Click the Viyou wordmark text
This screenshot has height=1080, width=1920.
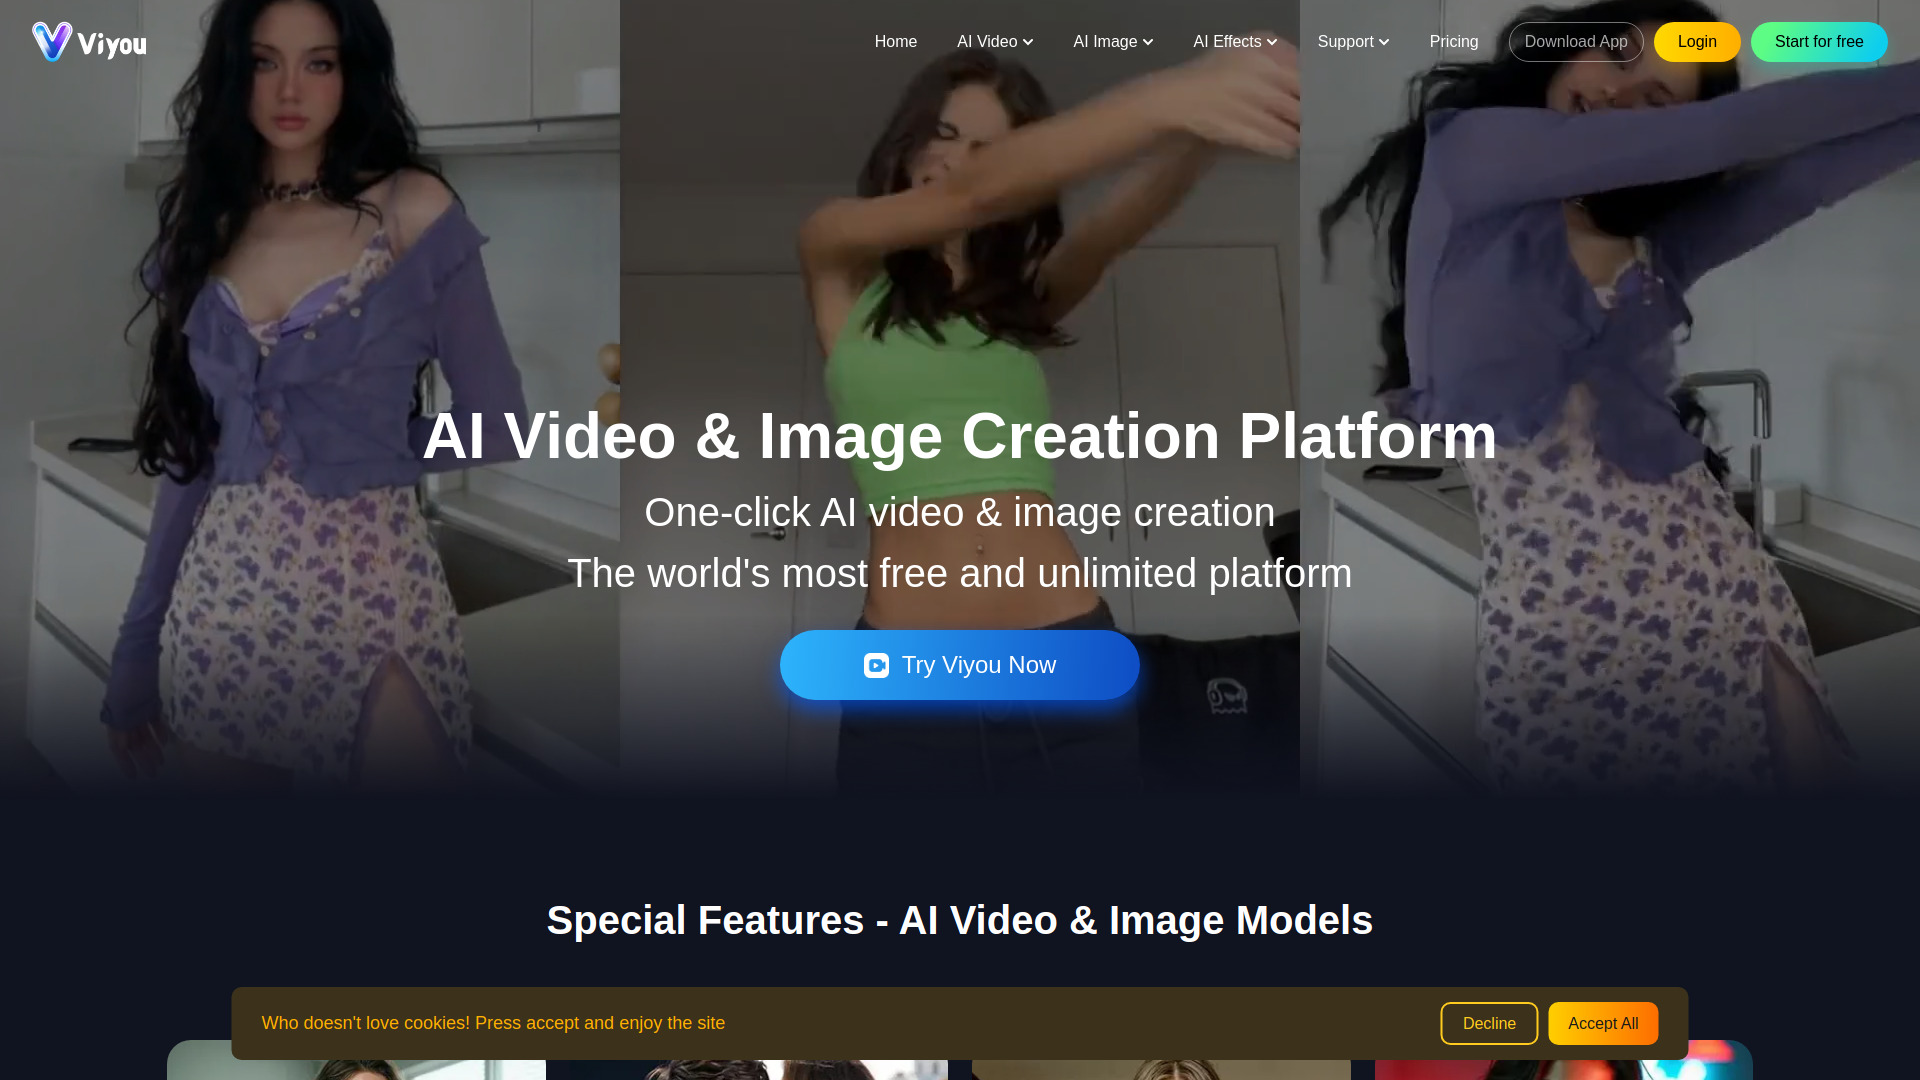(x=112, y=45)
